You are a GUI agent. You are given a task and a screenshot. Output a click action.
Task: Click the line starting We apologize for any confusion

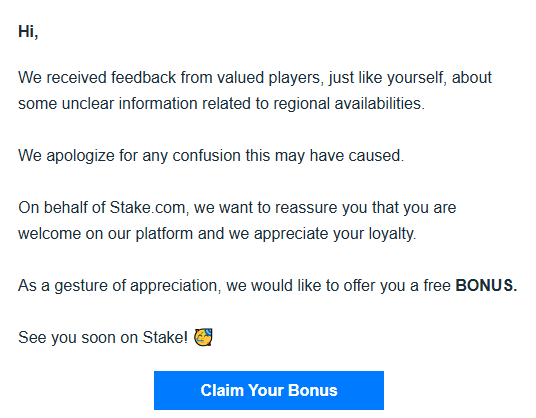[x=211, y=156]
